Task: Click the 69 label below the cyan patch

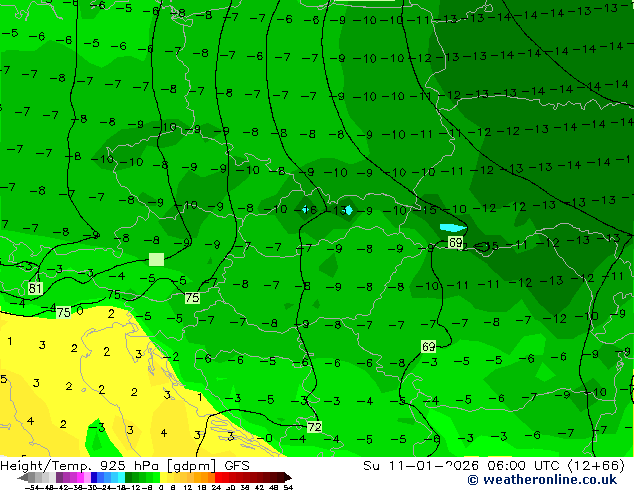Action: [455, 242]
